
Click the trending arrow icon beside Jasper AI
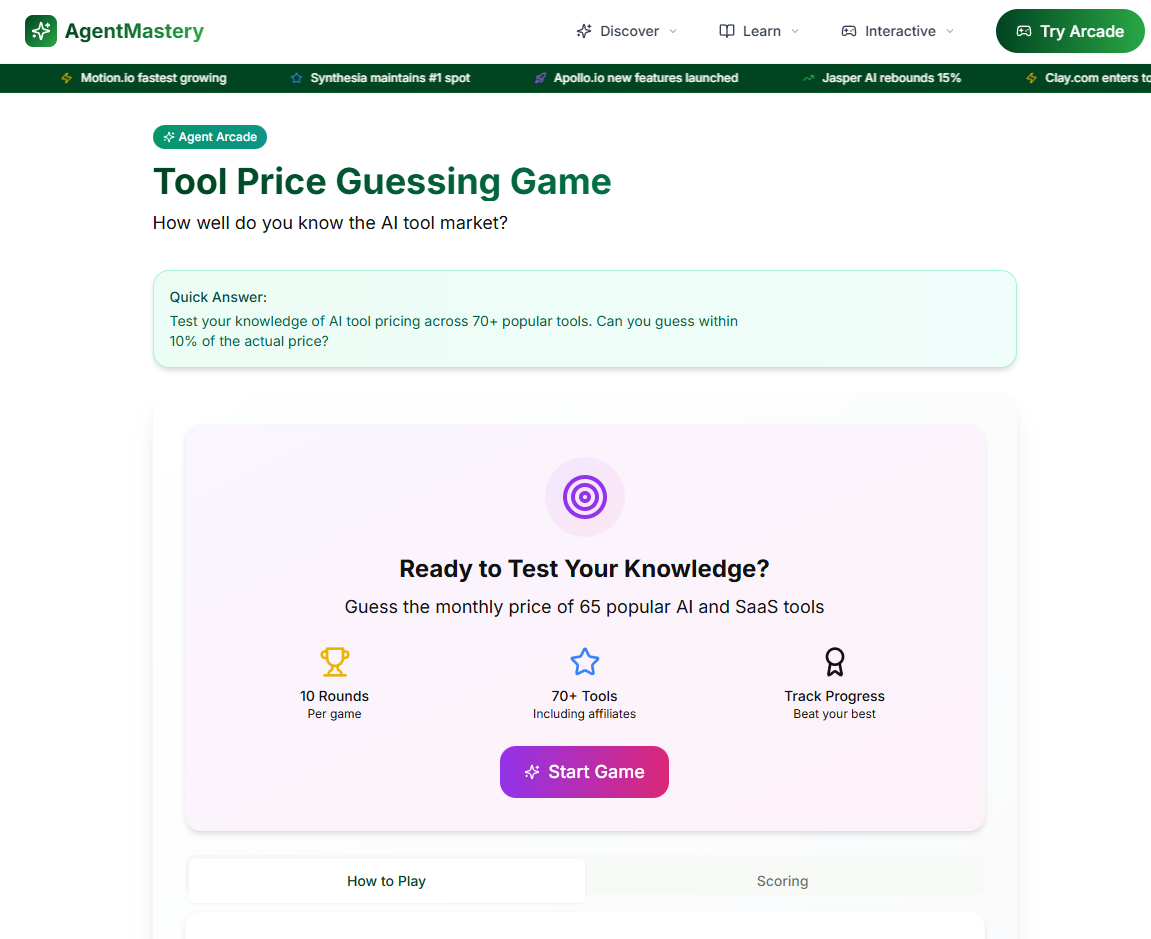point(808,78)
